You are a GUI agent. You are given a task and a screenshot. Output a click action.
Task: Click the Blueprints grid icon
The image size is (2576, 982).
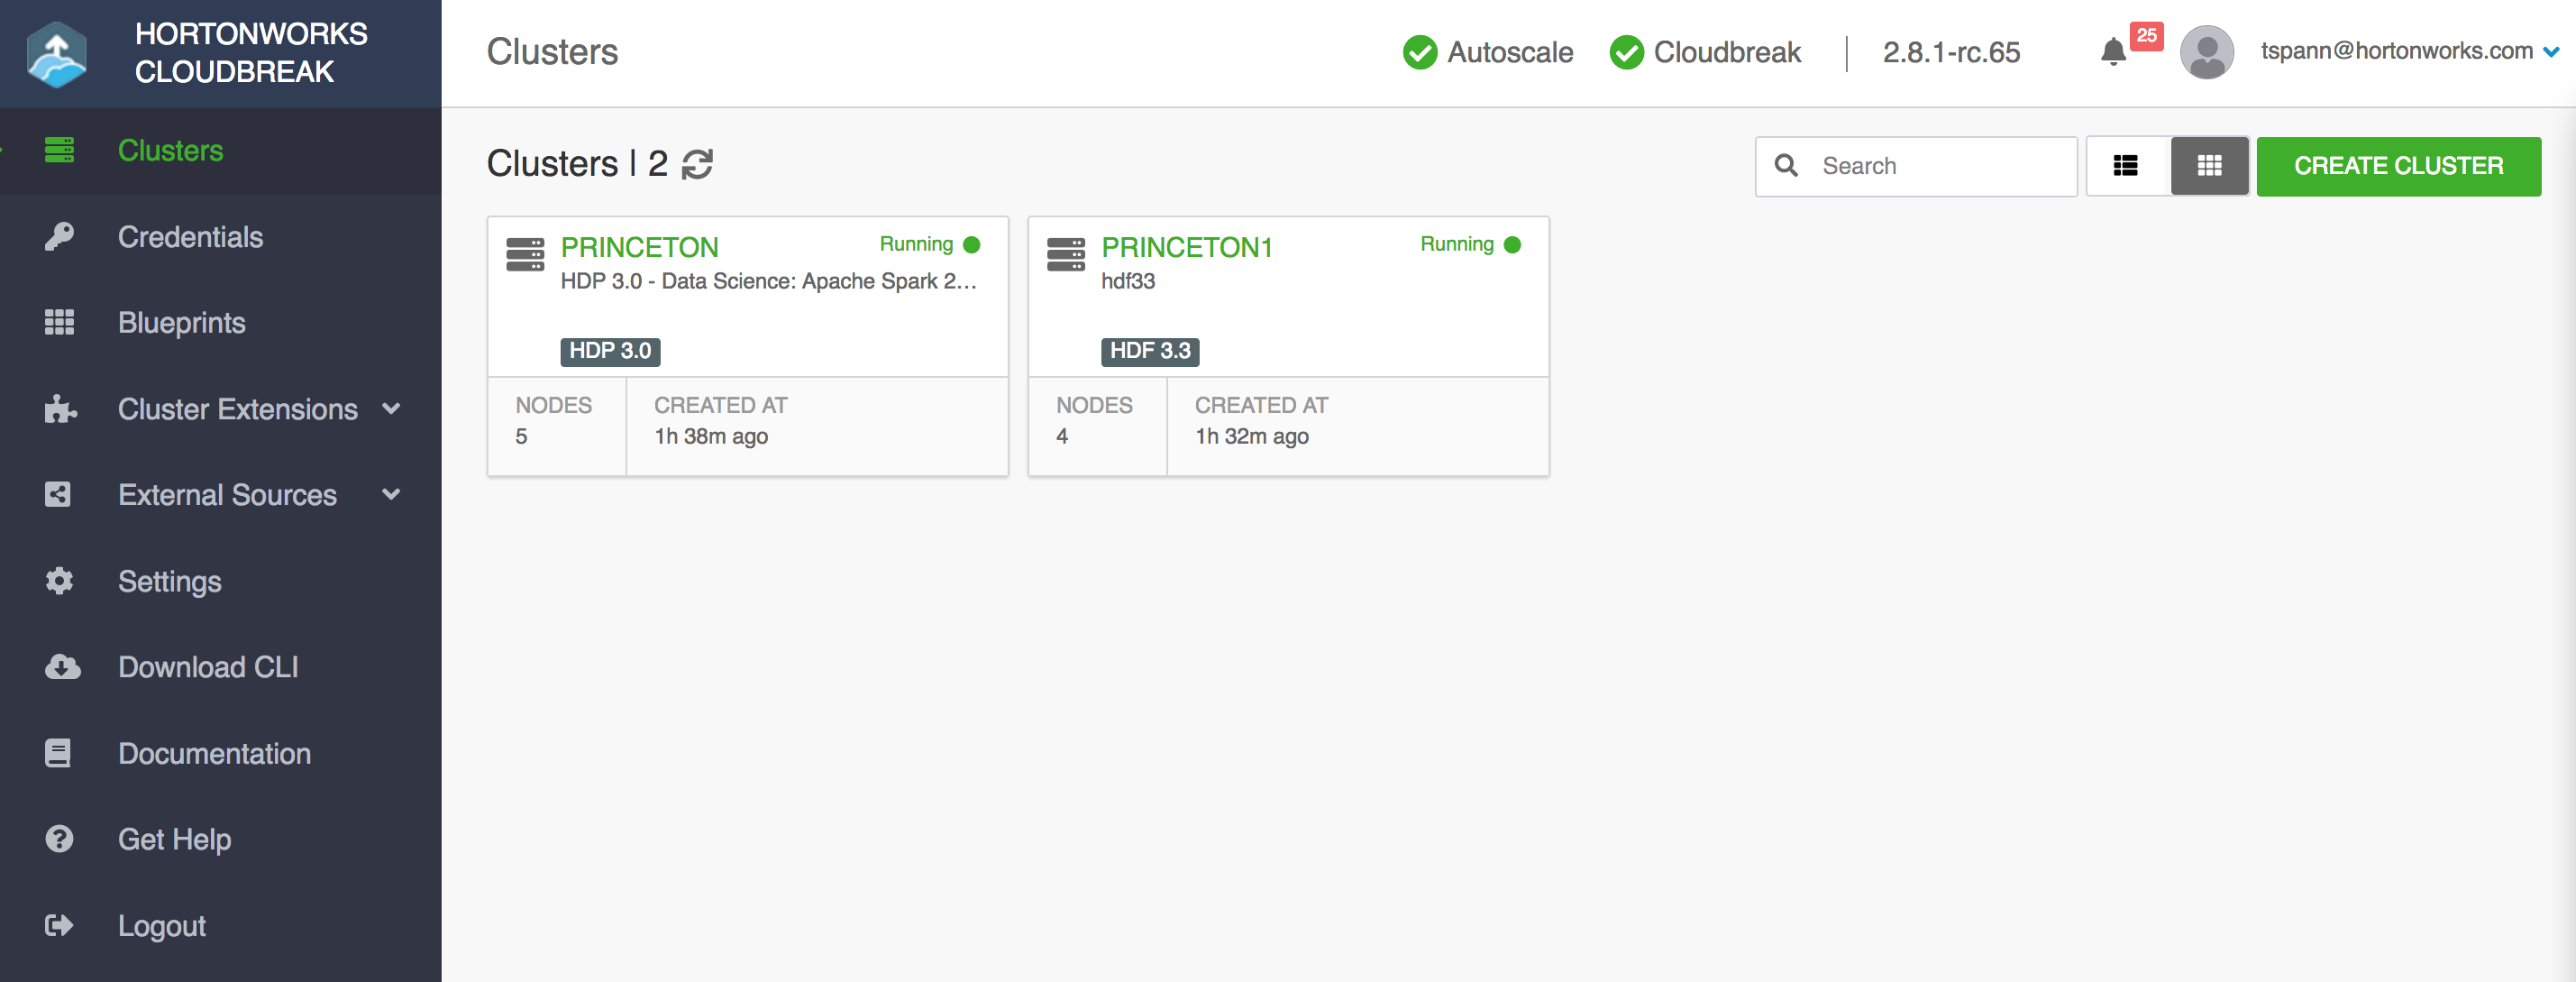(59, 322)
